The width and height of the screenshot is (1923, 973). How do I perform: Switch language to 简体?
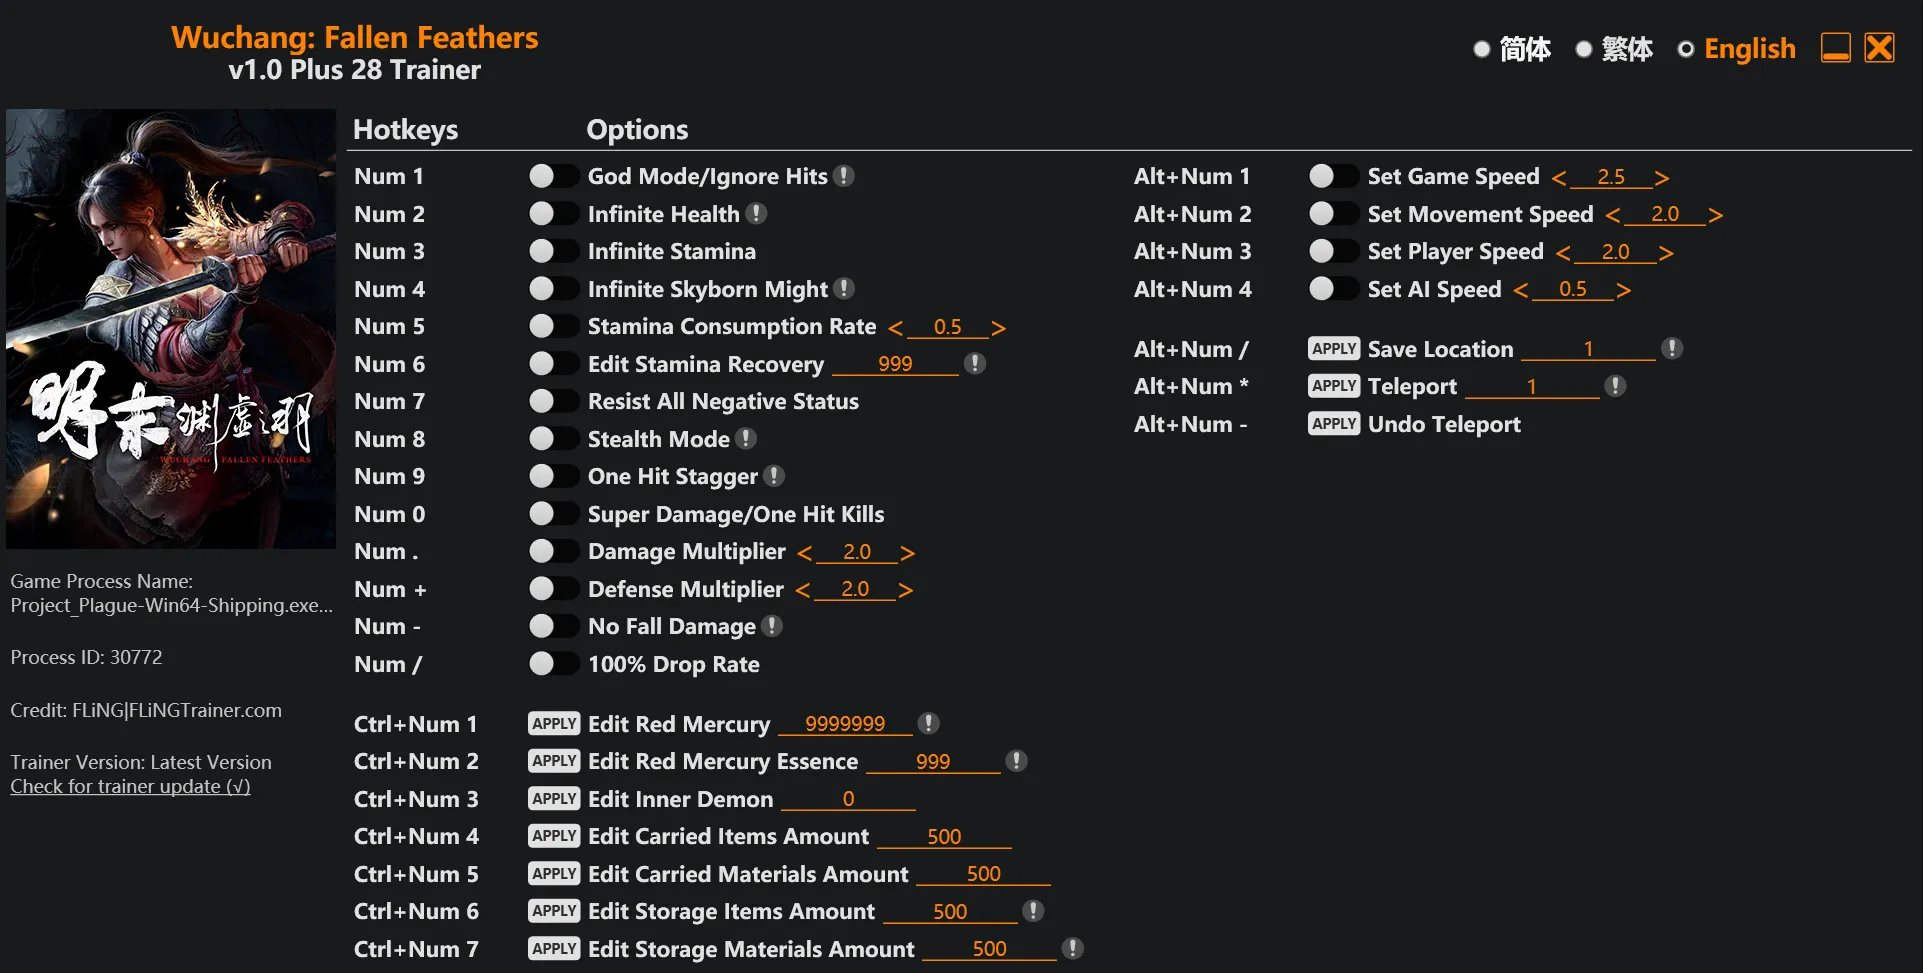point(1482,49)
